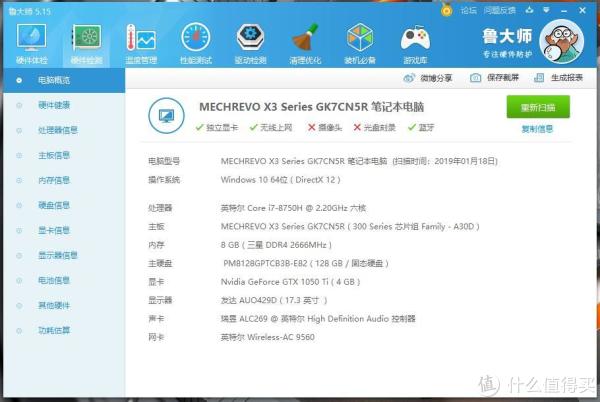Close the 鲁大师 window
Viewport: 600px width, 402px height.
[582, 10]
